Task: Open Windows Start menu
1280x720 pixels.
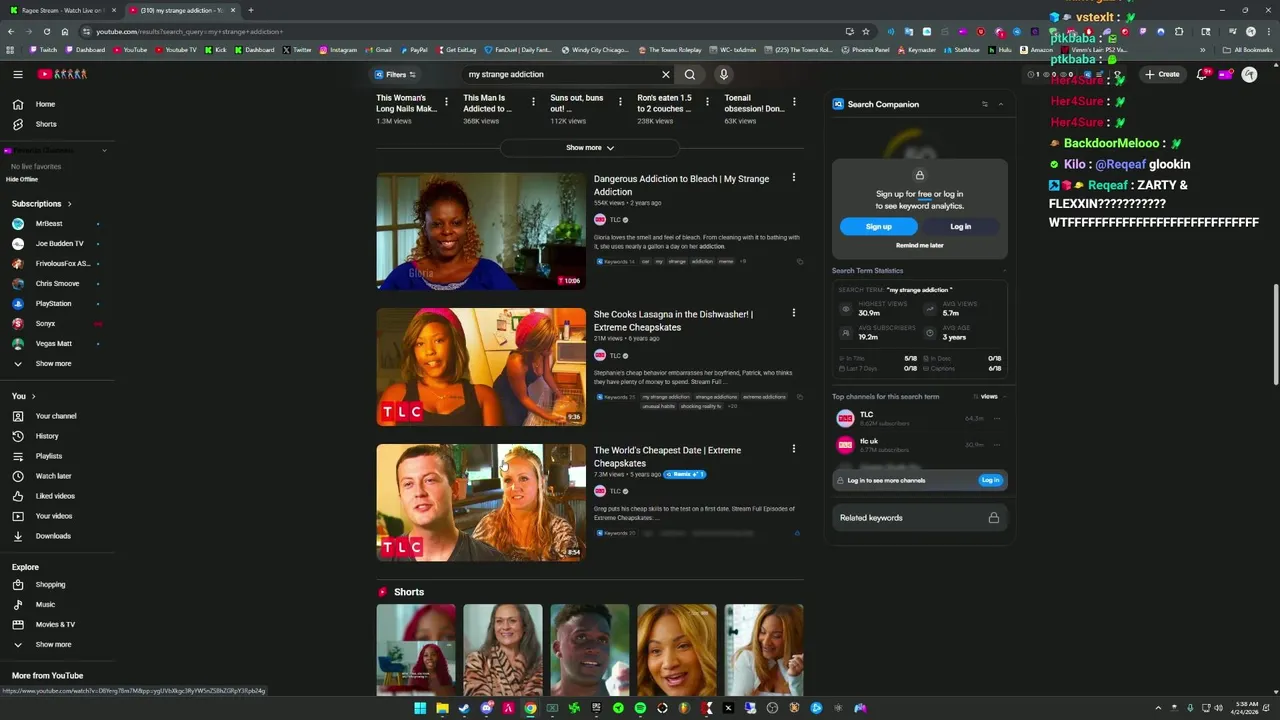Action: point(420,708)
